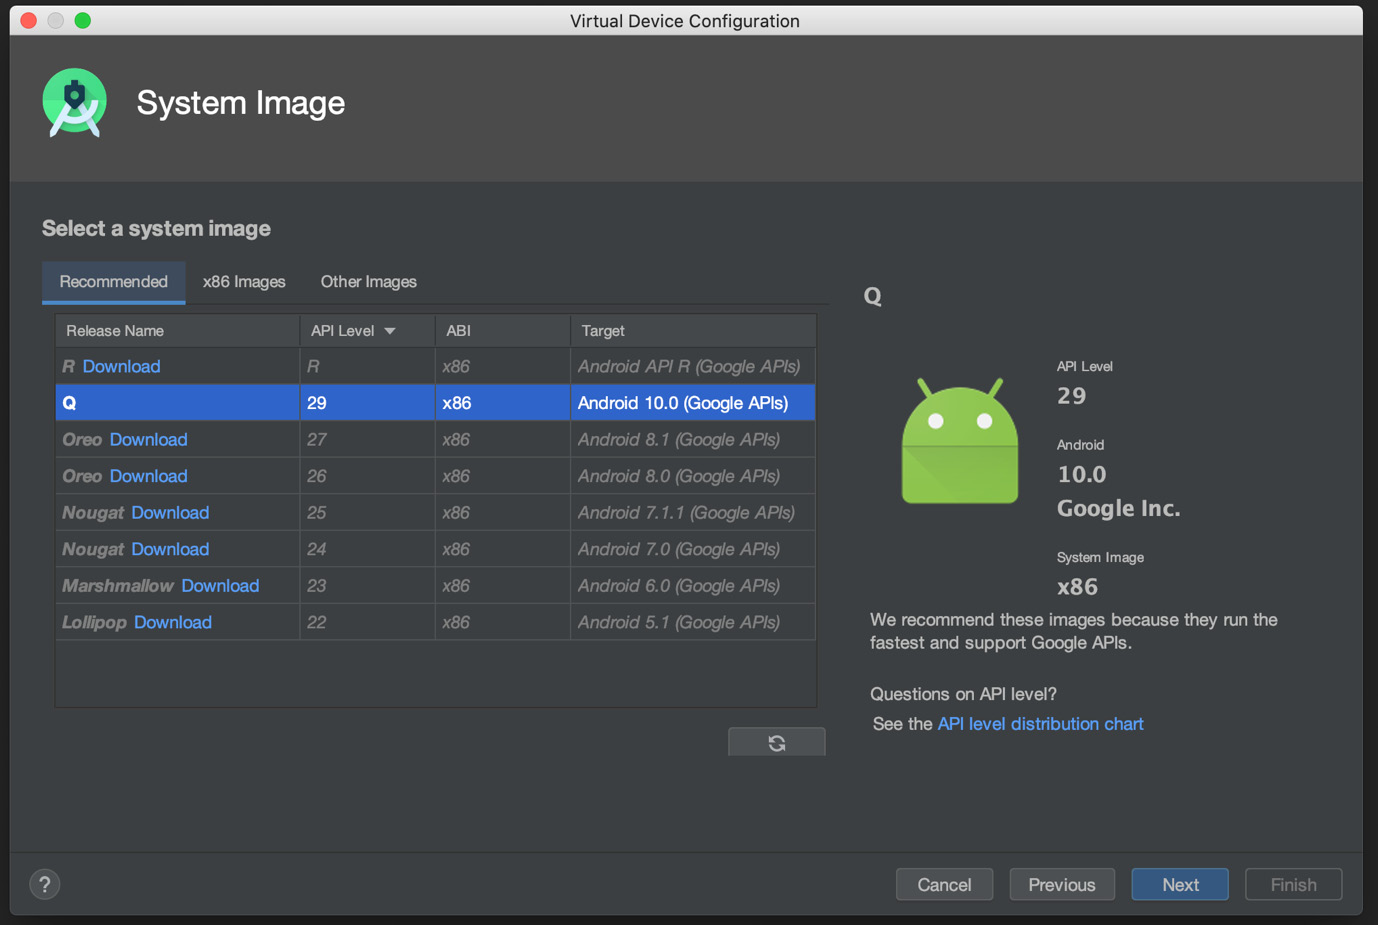This screenshot has width=1378, height=925.
Task: Select the Q release name cell
Action: coord(177,403)
